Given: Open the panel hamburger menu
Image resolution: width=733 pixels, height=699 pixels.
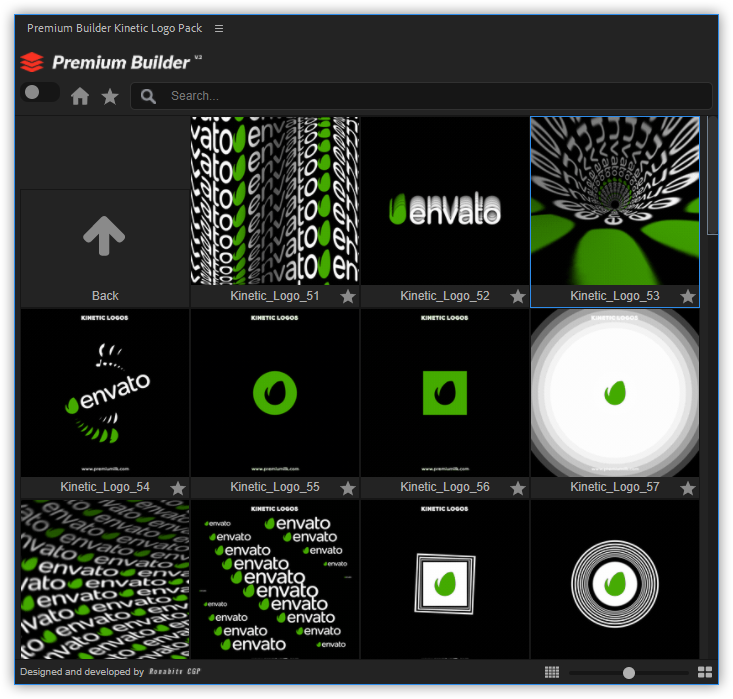Looking at the screenshot, I should click(x=219, y=29).
